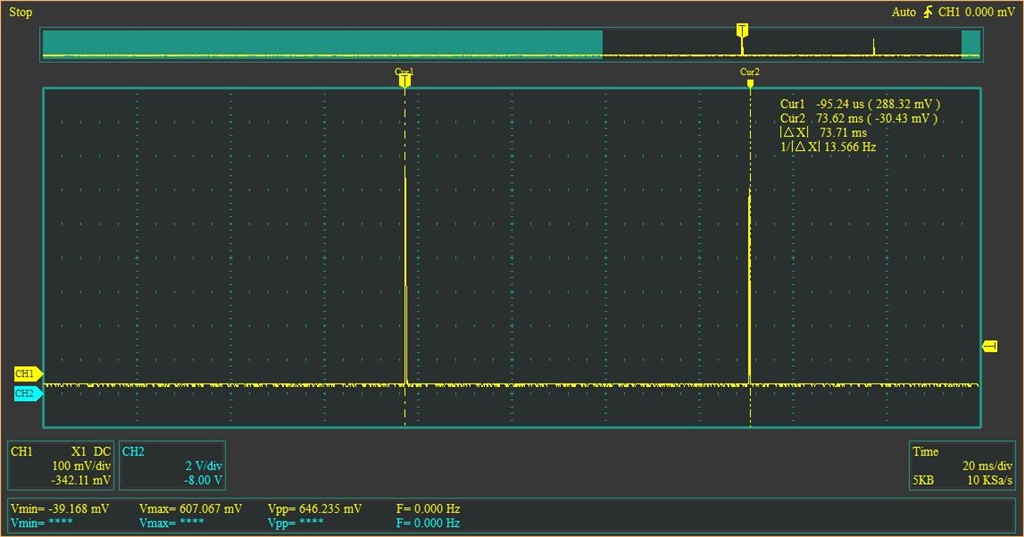Select the CH2 ground level marker
The height and width of the screenshot is (537, 1024).
pyautogui.click(x=27, y=393)
